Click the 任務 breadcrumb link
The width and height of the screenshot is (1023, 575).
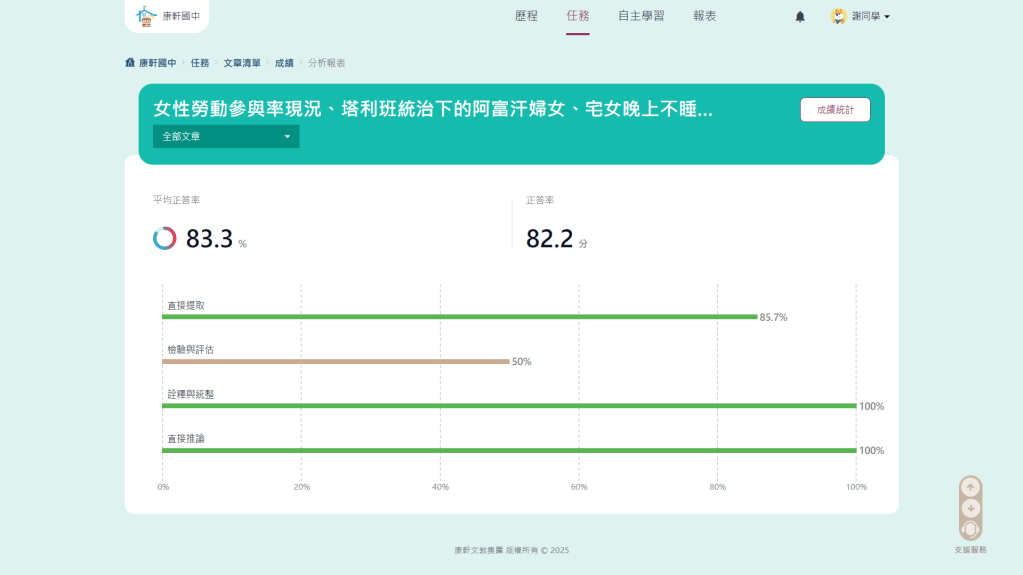tap(200, 63)
